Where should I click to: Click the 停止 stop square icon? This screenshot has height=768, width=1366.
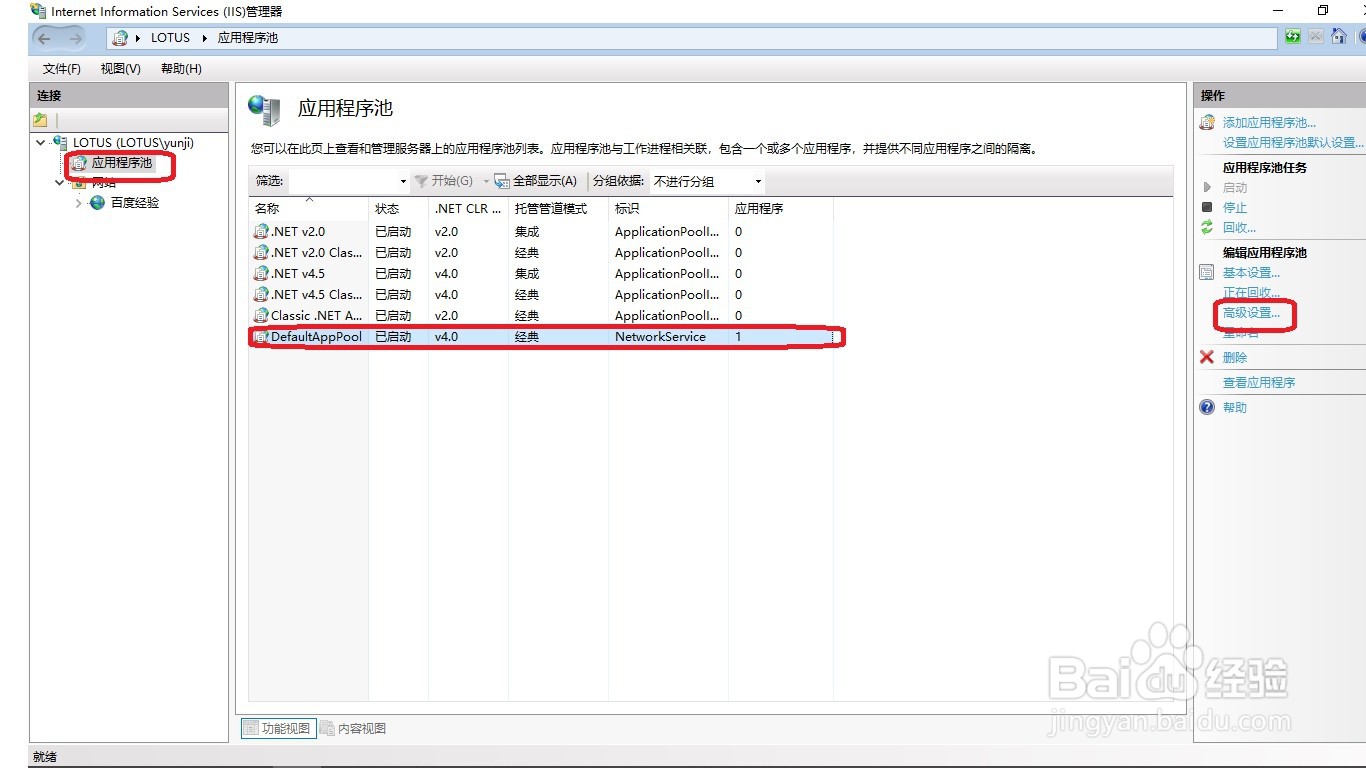pos(1207,206)
